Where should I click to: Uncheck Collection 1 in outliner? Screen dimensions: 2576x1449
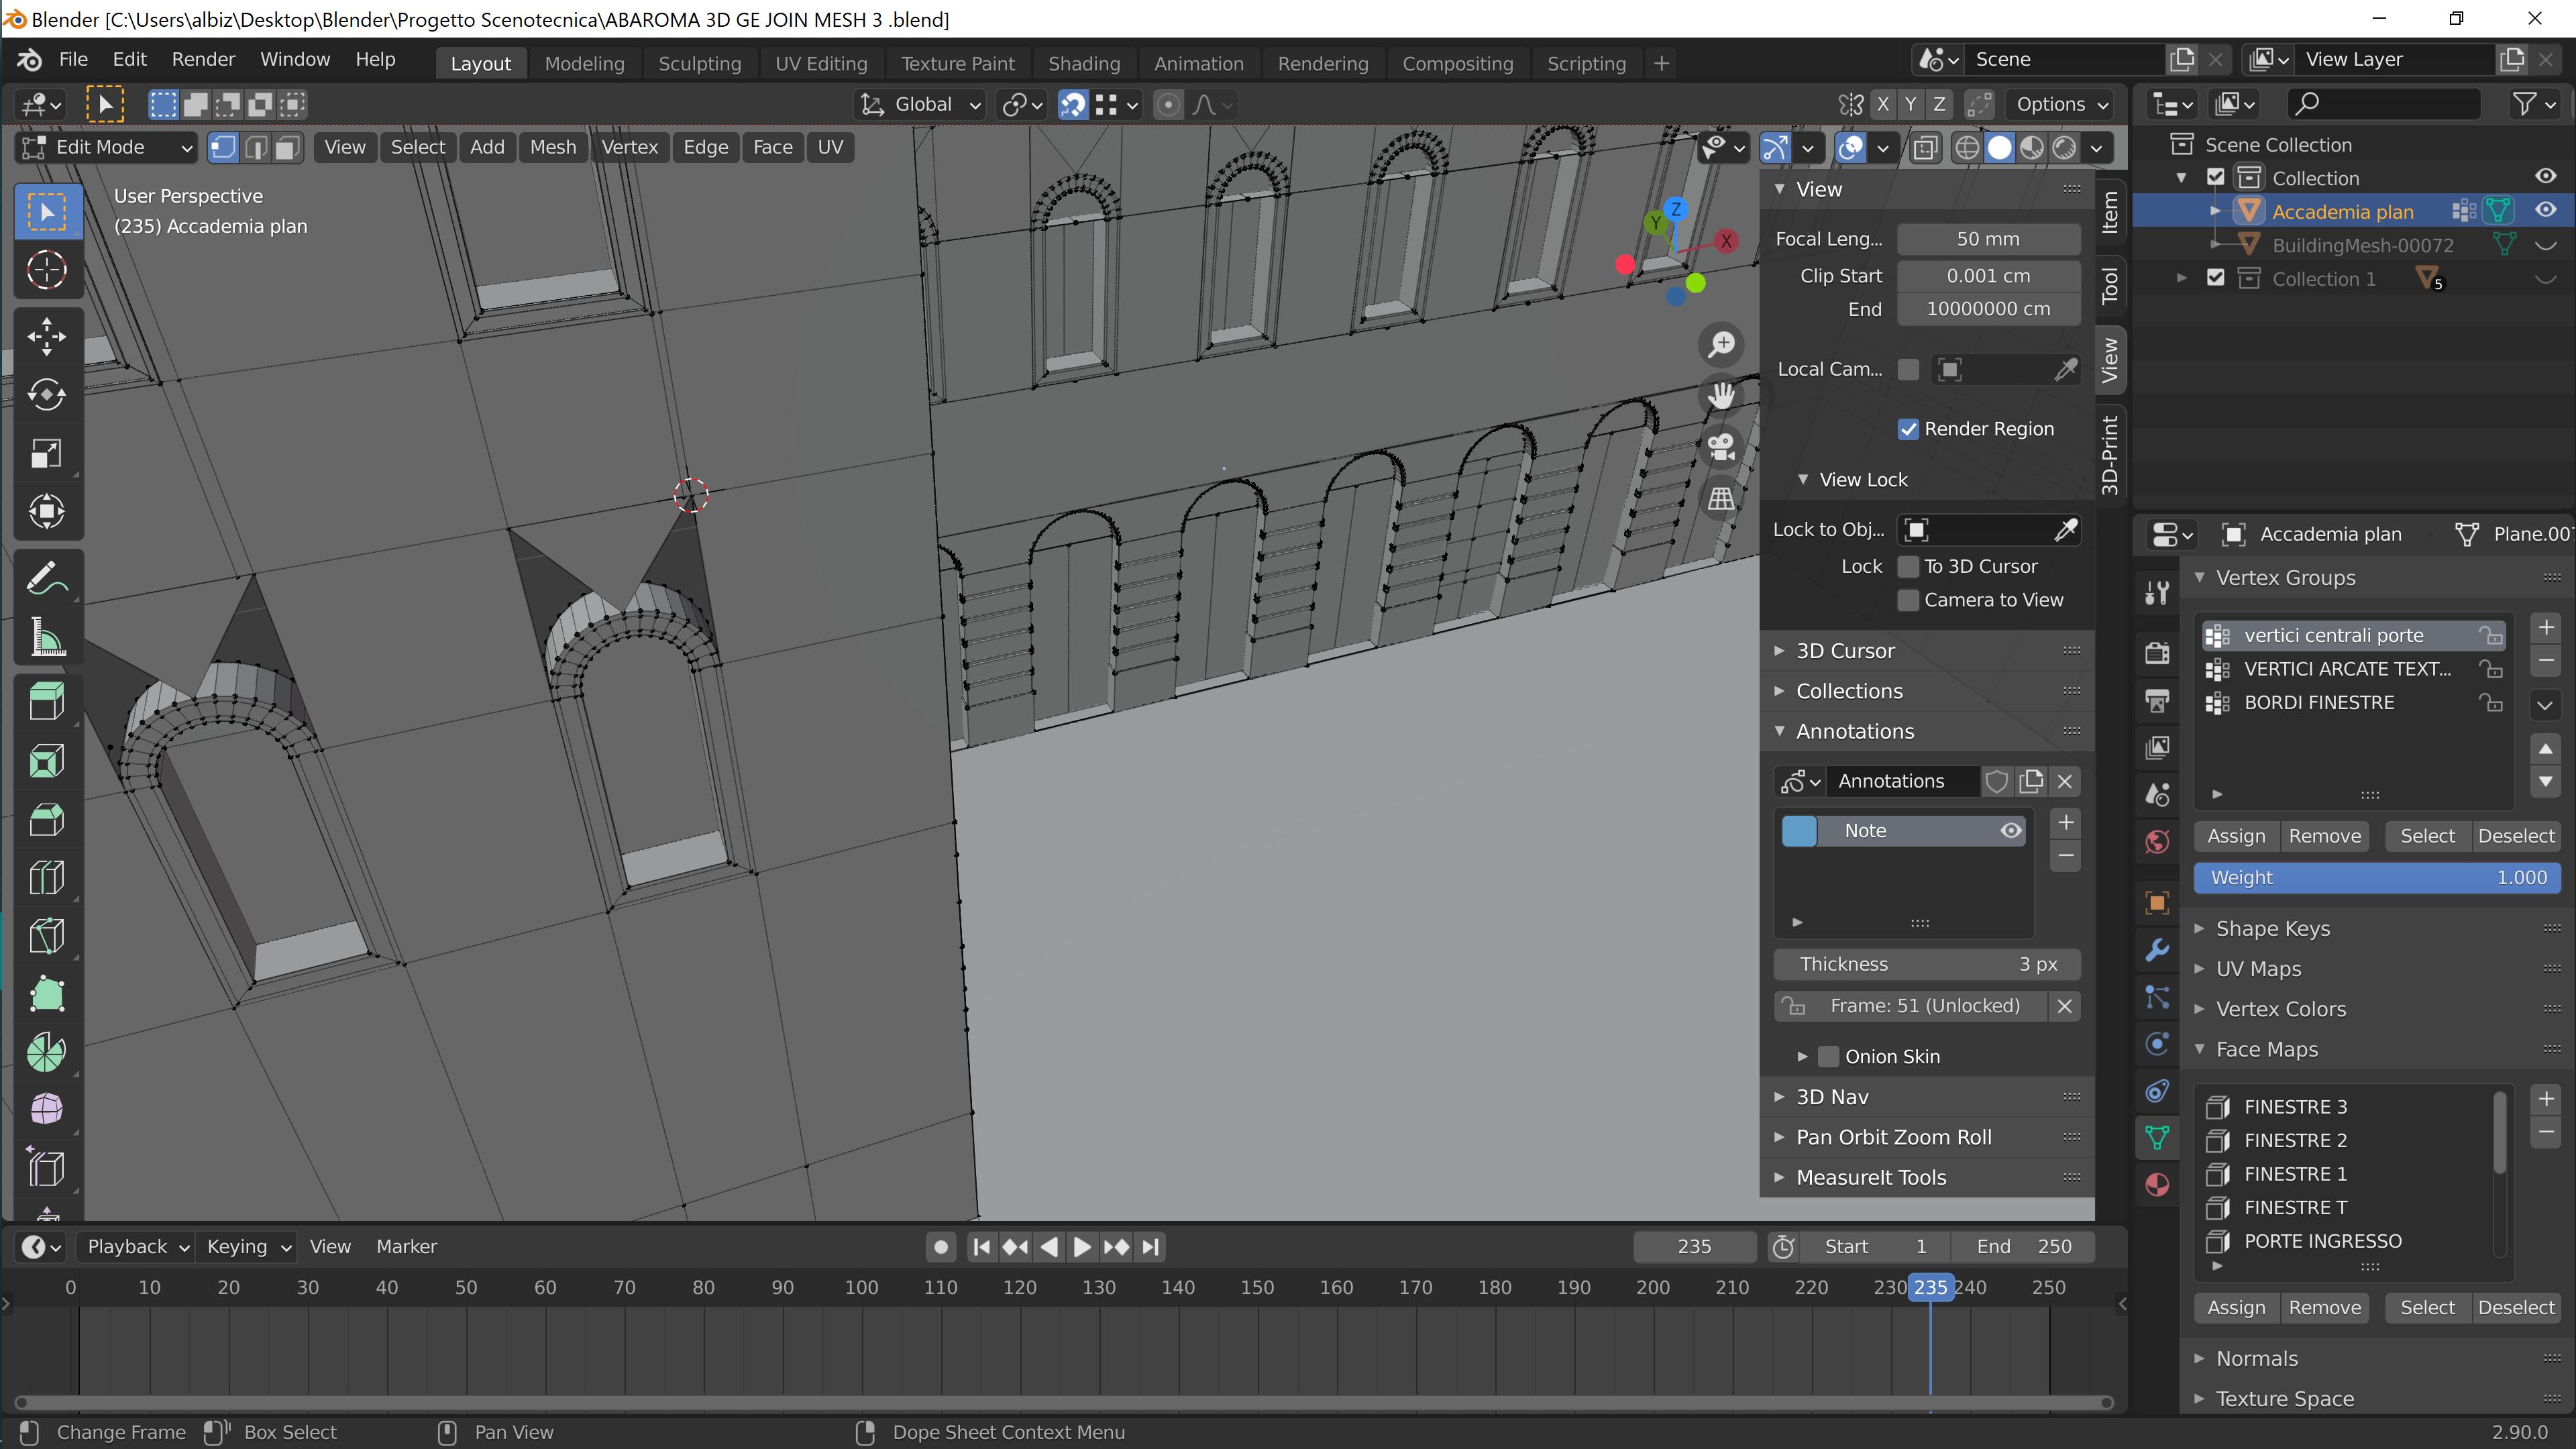coord(2215,278)
